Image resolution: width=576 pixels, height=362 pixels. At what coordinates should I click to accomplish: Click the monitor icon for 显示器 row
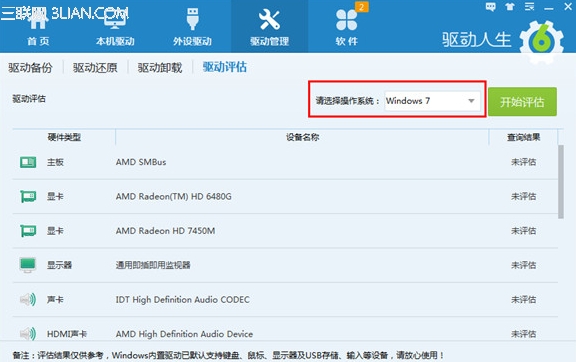[x=28, y=265]
